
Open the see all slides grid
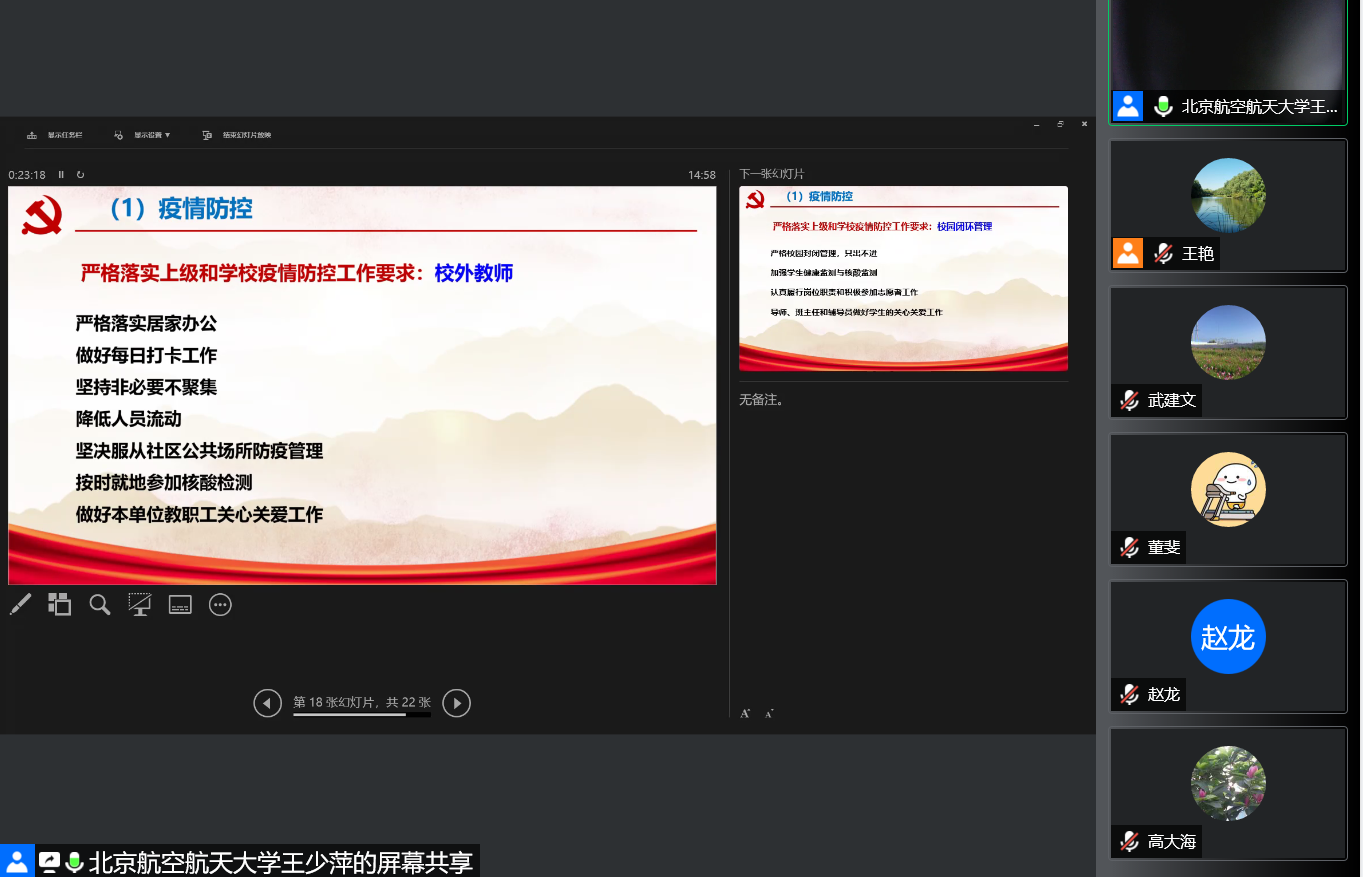coord(60,604)
